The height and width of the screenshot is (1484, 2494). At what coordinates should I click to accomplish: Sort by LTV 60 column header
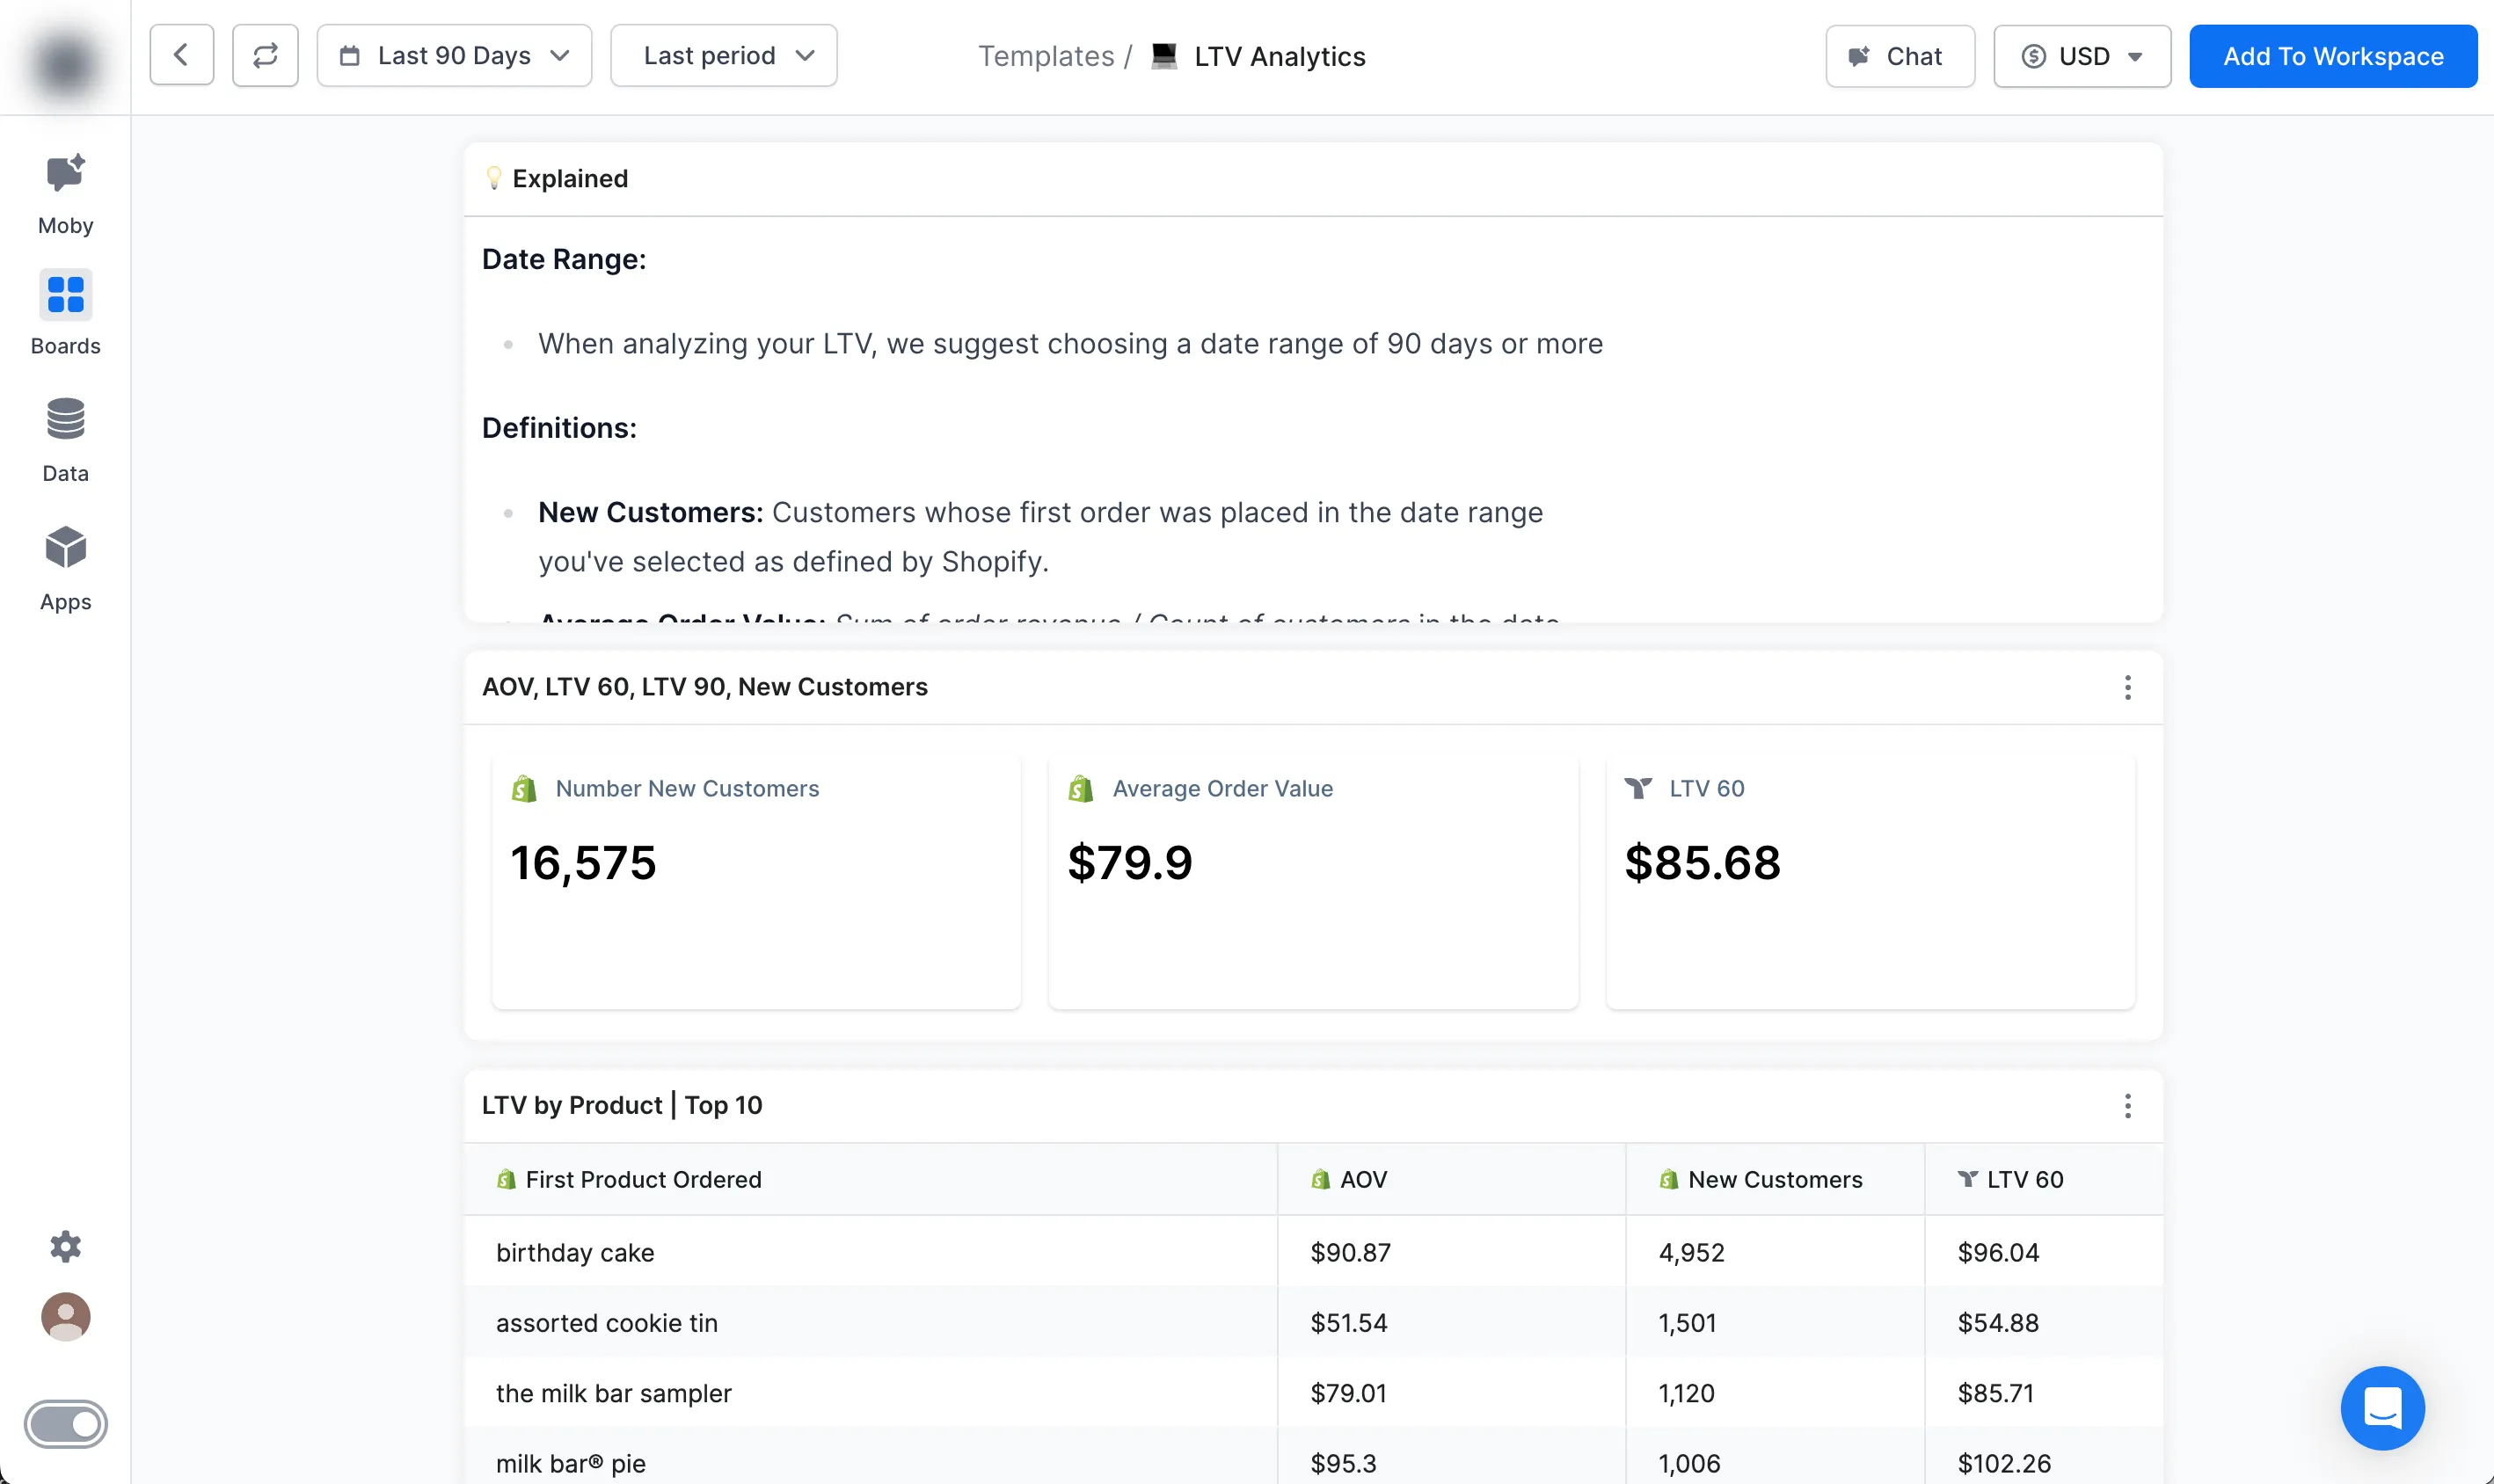(2024, 1179)
